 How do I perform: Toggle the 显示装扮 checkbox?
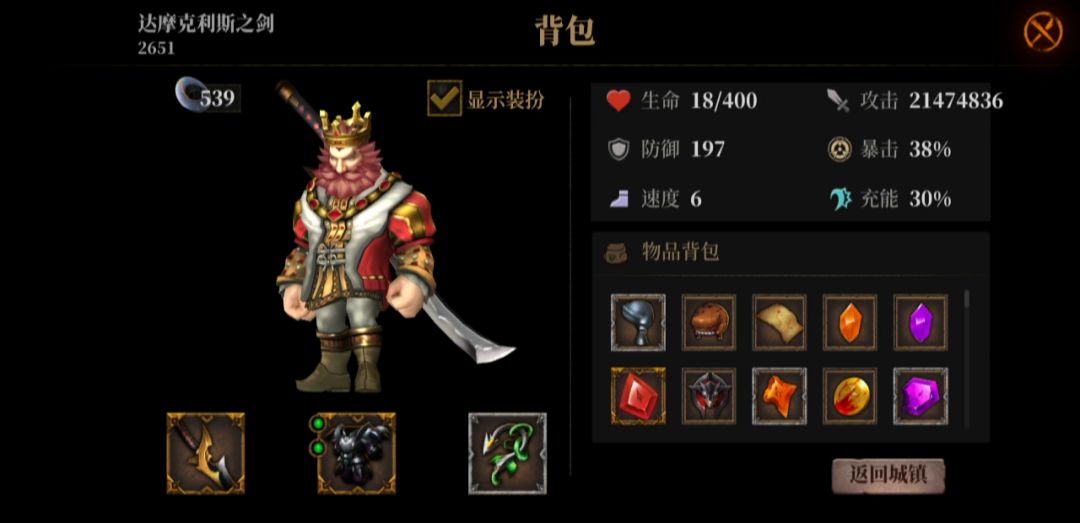pyautogui.click(x=444, y=99)
